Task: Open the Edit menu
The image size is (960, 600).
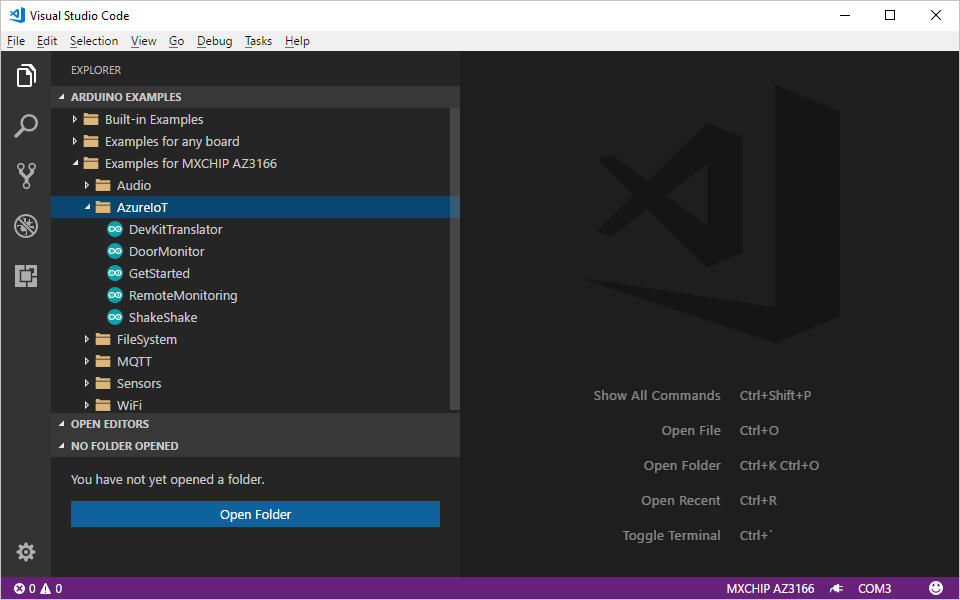Action: point(47,41)
